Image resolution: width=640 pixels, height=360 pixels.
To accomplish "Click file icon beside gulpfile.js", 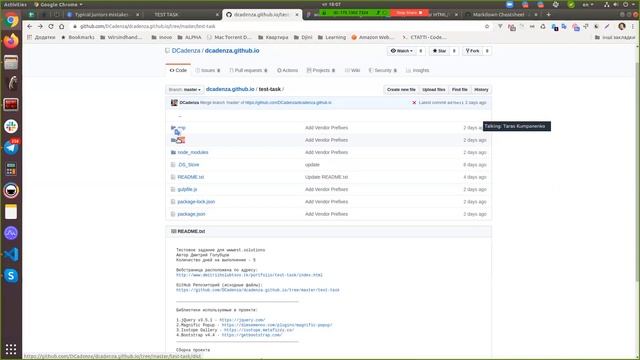I will 173,189.
